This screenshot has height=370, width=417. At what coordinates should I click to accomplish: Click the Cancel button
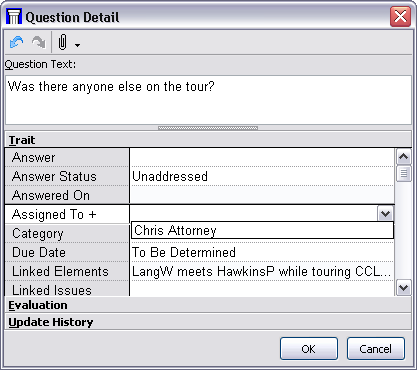click(x=376, y=349)
